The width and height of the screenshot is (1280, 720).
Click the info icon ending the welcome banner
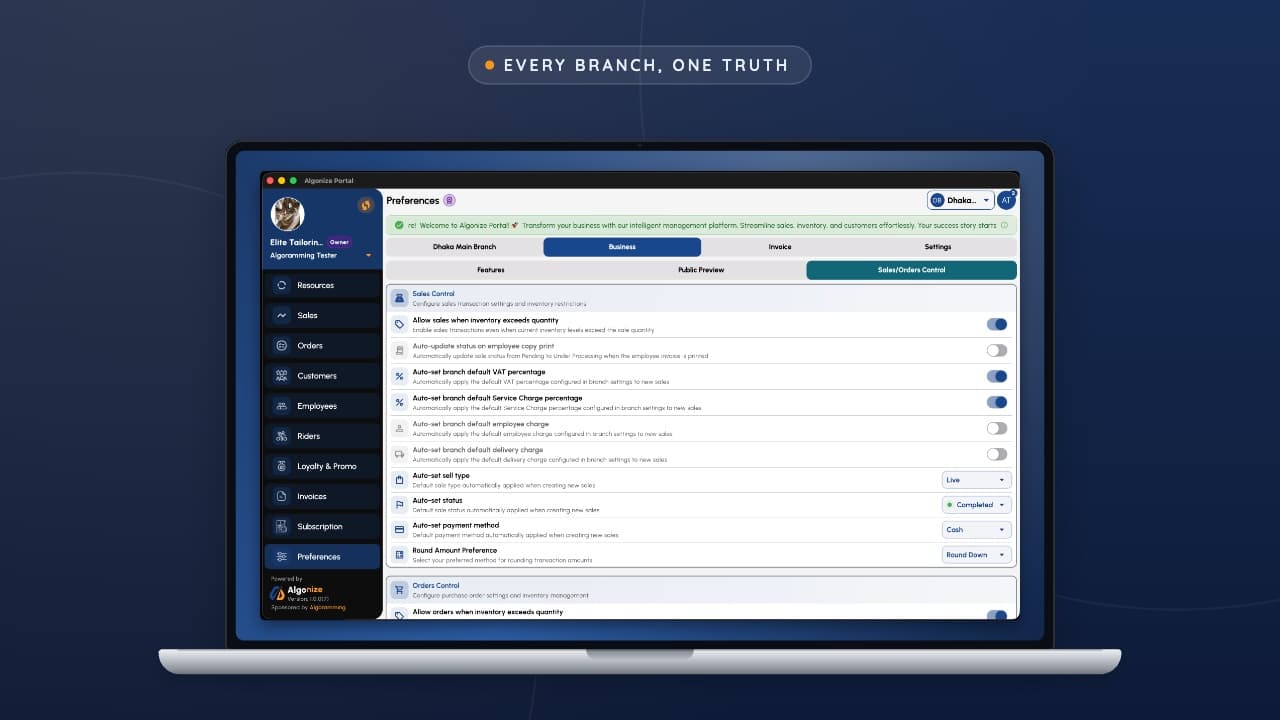click(1005, 225)
